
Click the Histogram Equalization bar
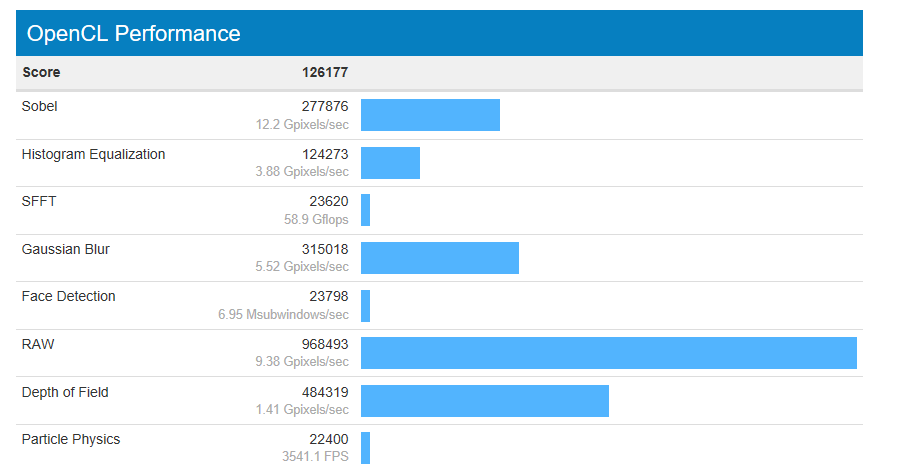pyautogui.click(x=390, y=163)
